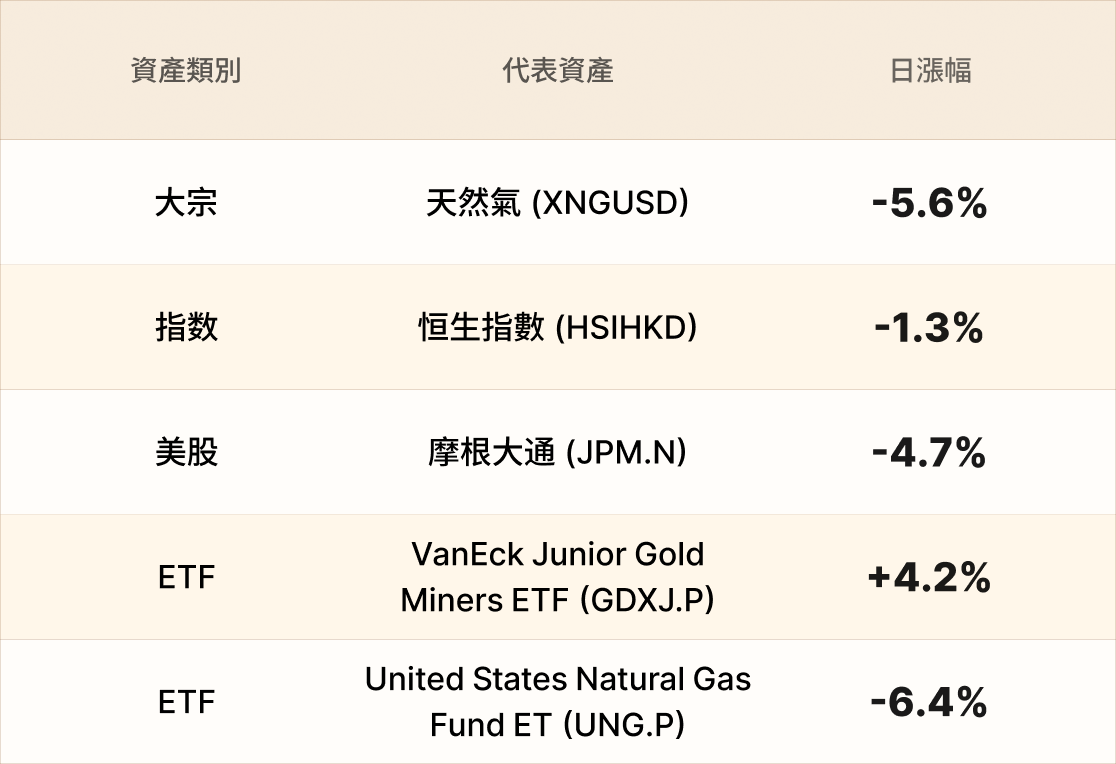This screenshot has height=764, width=1116.
Task: Click the 代表資產 column header
Action: pos(558,71)
